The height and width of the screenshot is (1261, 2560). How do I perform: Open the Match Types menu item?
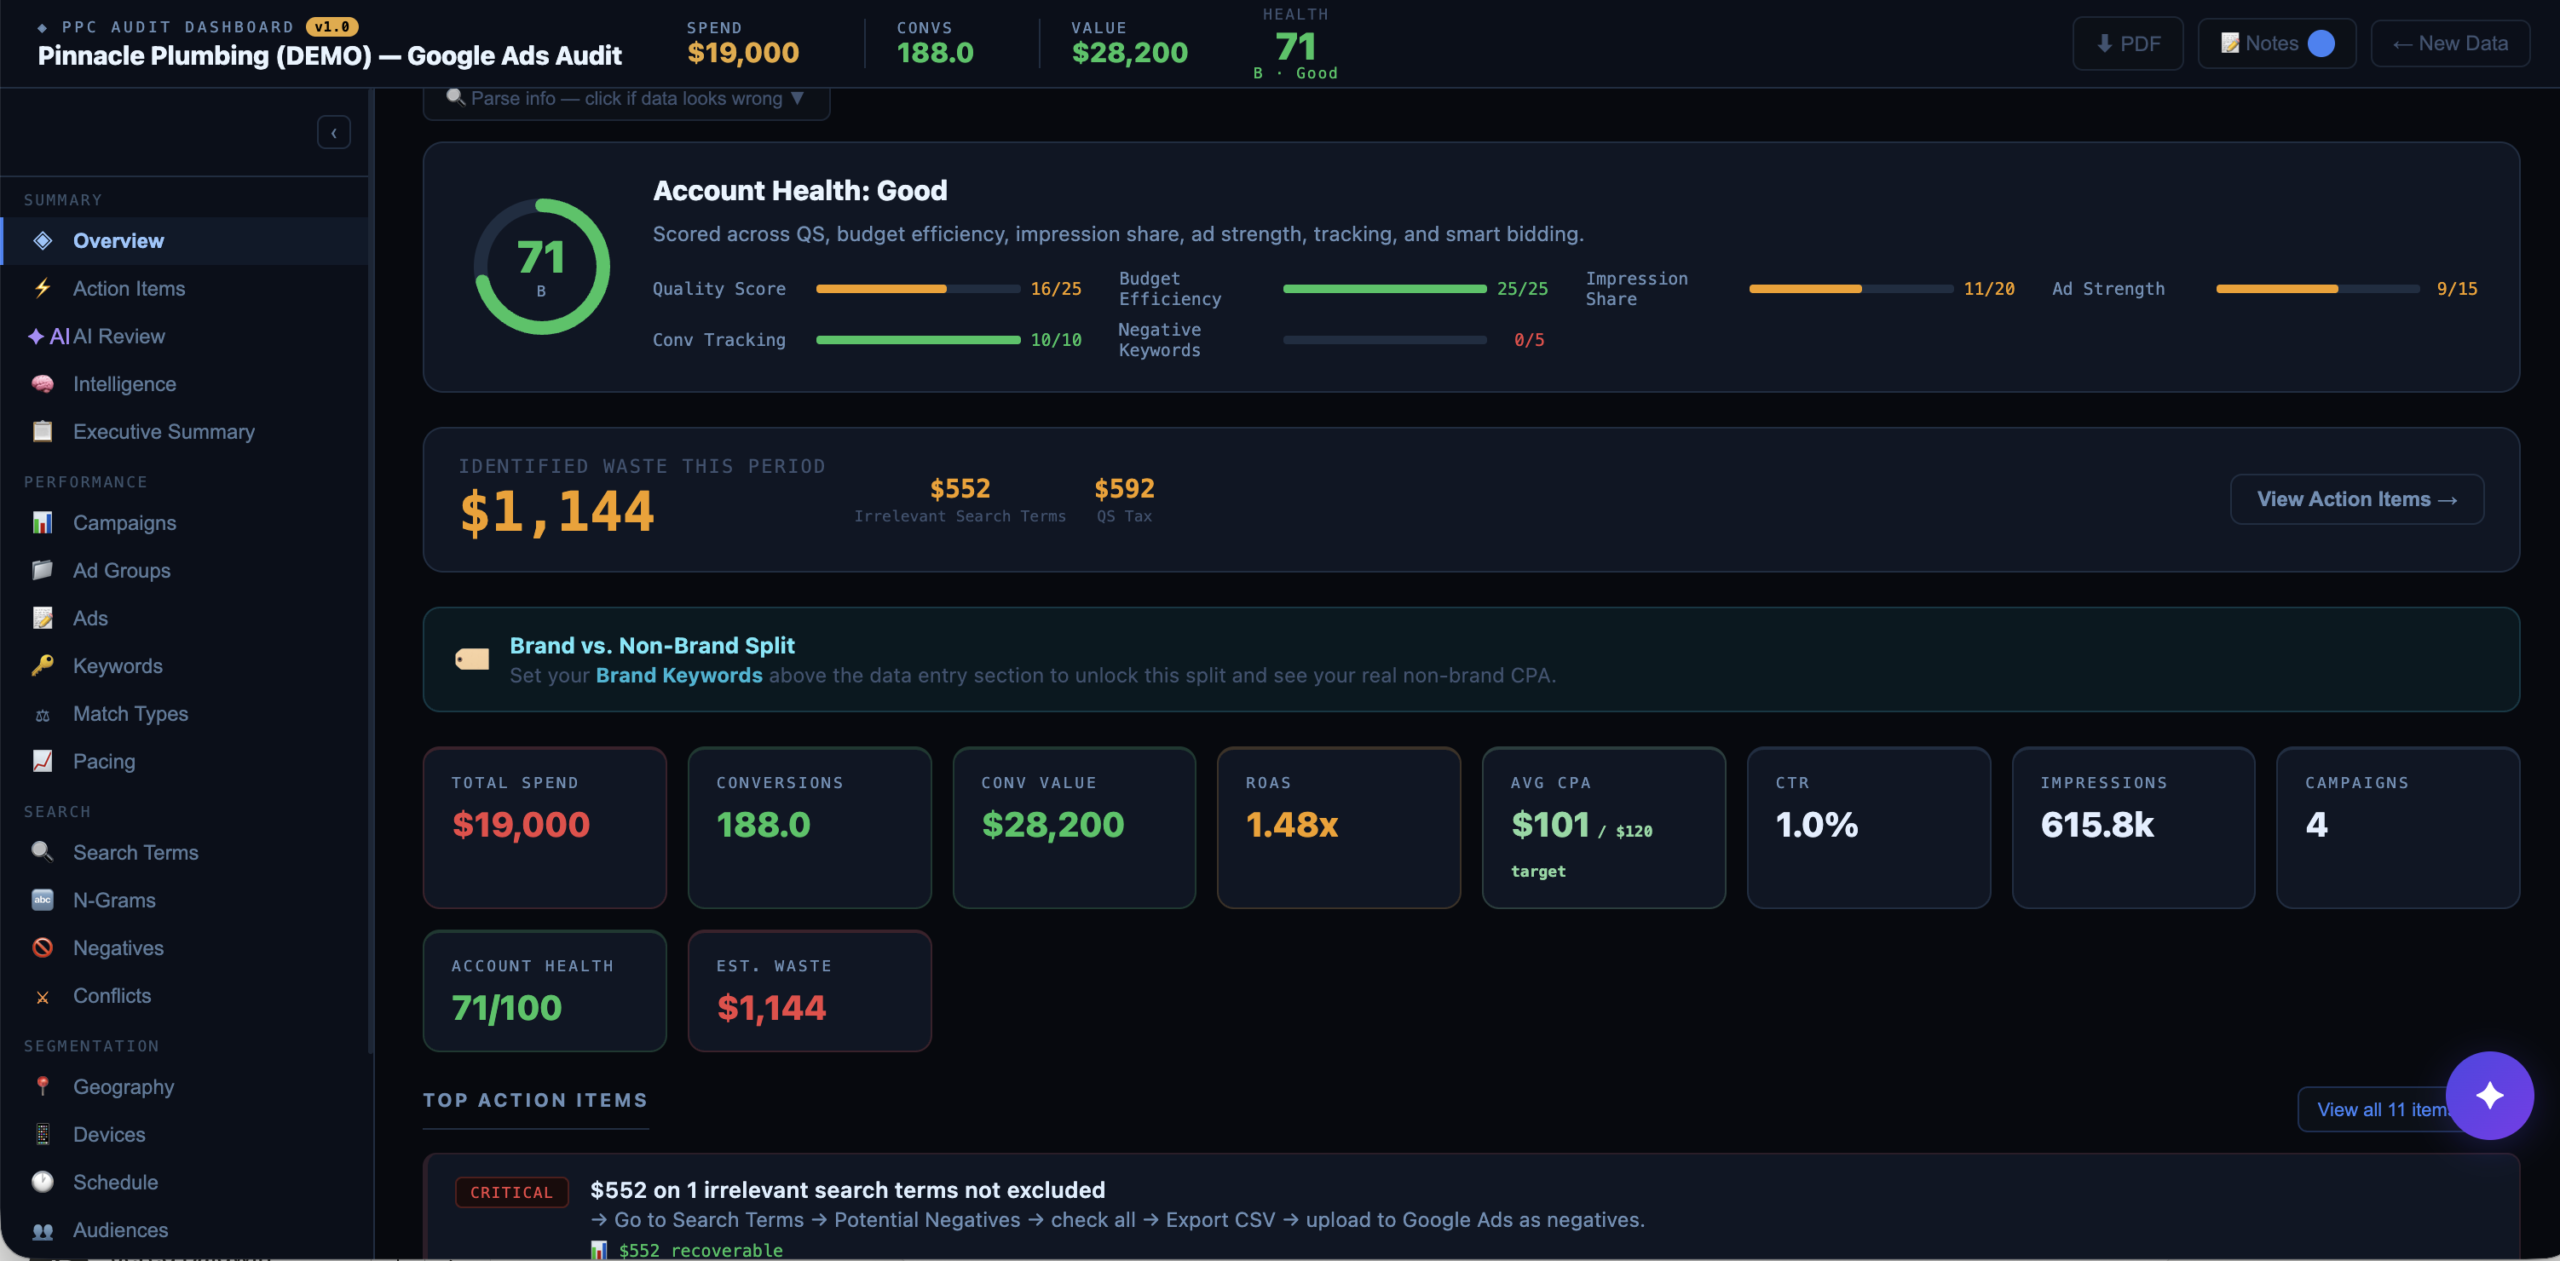point(130,713)
